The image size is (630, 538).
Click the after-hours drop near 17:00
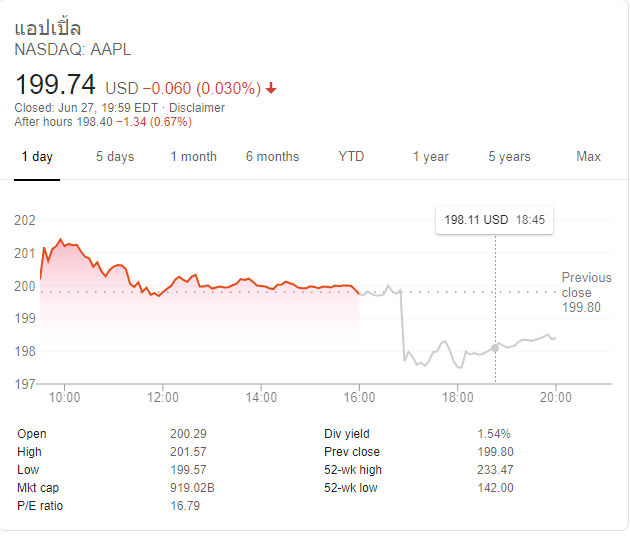point(402,325)
